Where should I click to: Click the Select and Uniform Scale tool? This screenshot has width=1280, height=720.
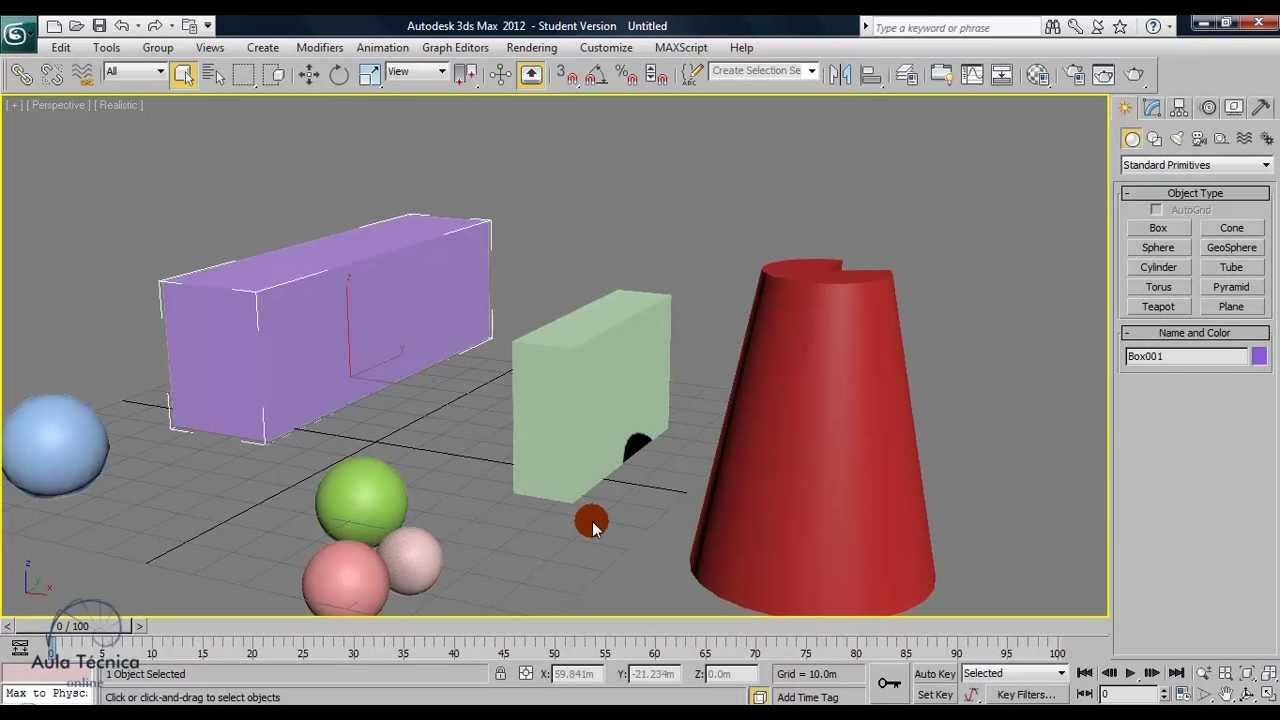[x=369, y=74]
